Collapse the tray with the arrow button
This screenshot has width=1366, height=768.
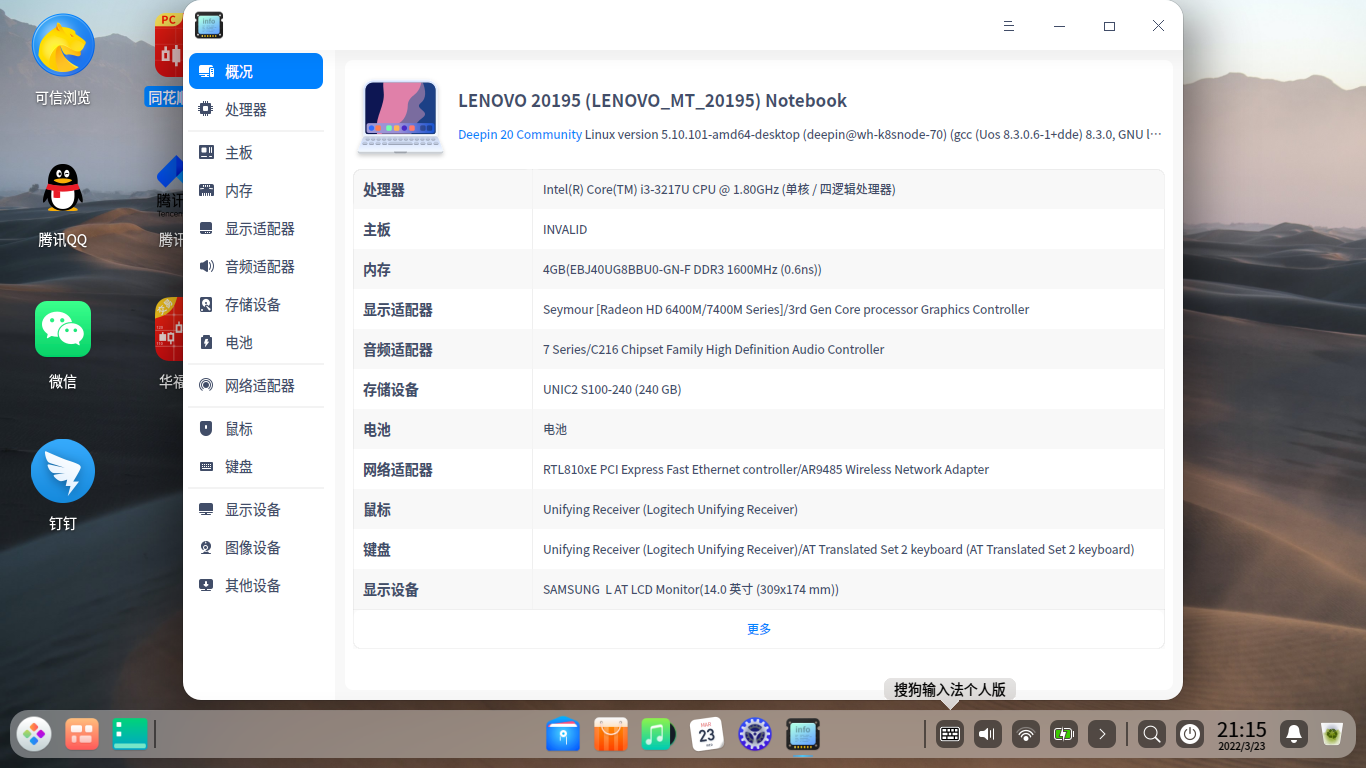[x=1102, y=734]
